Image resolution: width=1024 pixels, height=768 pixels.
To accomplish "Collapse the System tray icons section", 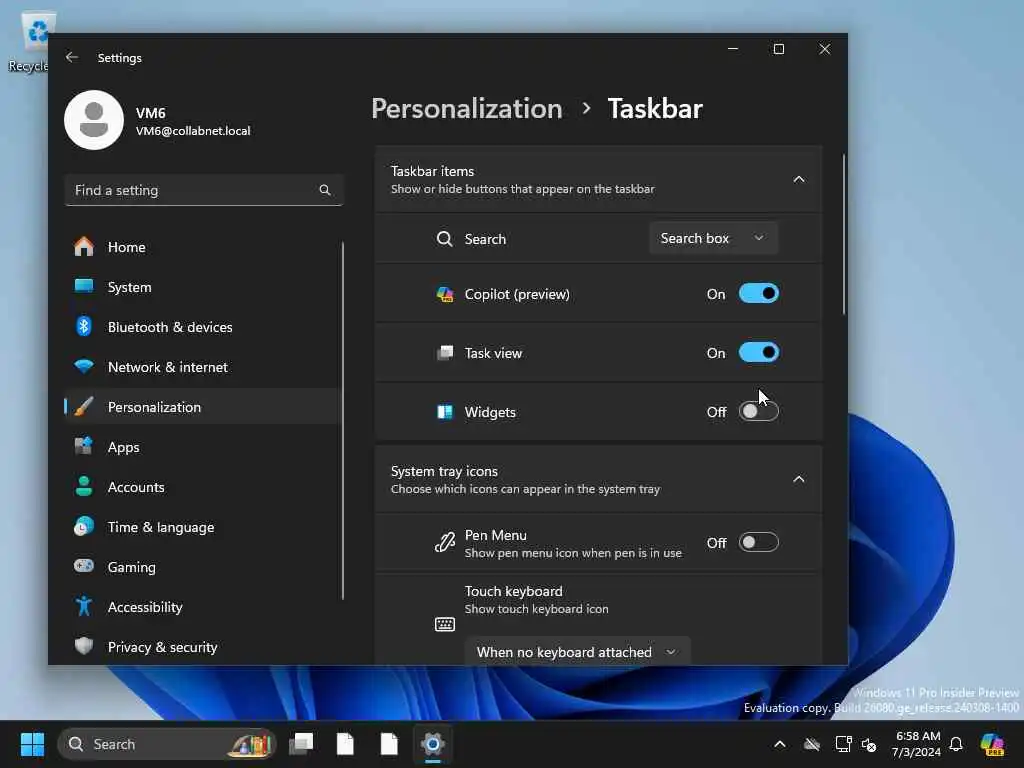I will (799, 479).
